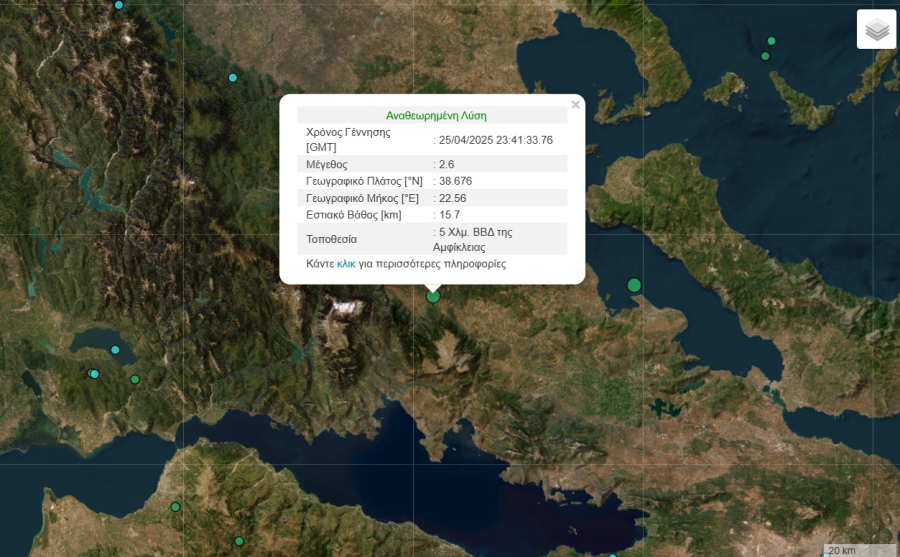Click lowest green marker at bottom-left
The image size is (900, 557).
pyautogui.click(x=239, y=541)
